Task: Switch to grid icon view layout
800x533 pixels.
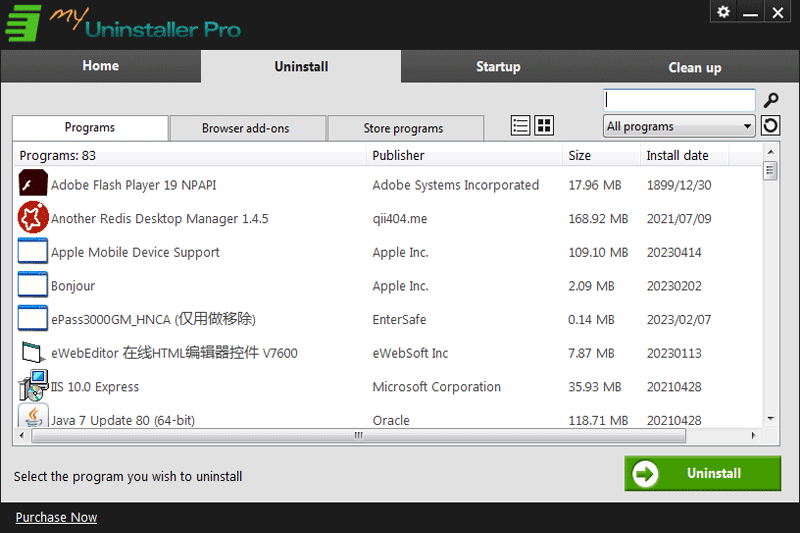Action: [x=544, y=125]
